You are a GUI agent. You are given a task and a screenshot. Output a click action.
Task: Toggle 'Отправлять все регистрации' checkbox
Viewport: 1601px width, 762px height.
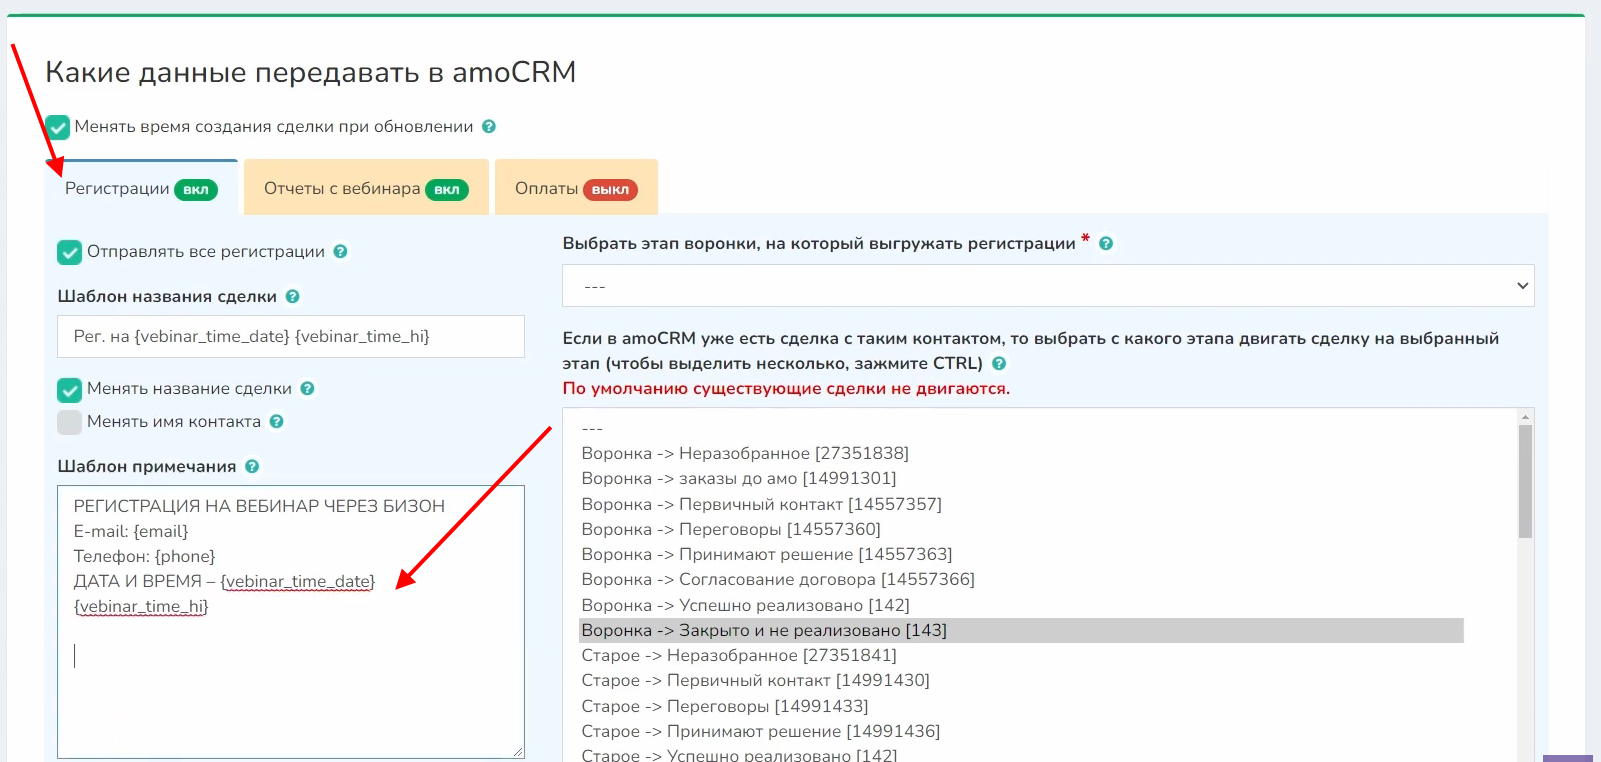tap(69, 252)
